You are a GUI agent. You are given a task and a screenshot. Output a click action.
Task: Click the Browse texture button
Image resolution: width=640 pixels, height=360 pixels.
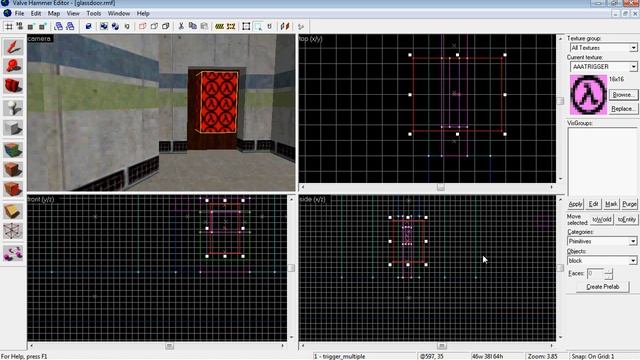coord(623,95)
